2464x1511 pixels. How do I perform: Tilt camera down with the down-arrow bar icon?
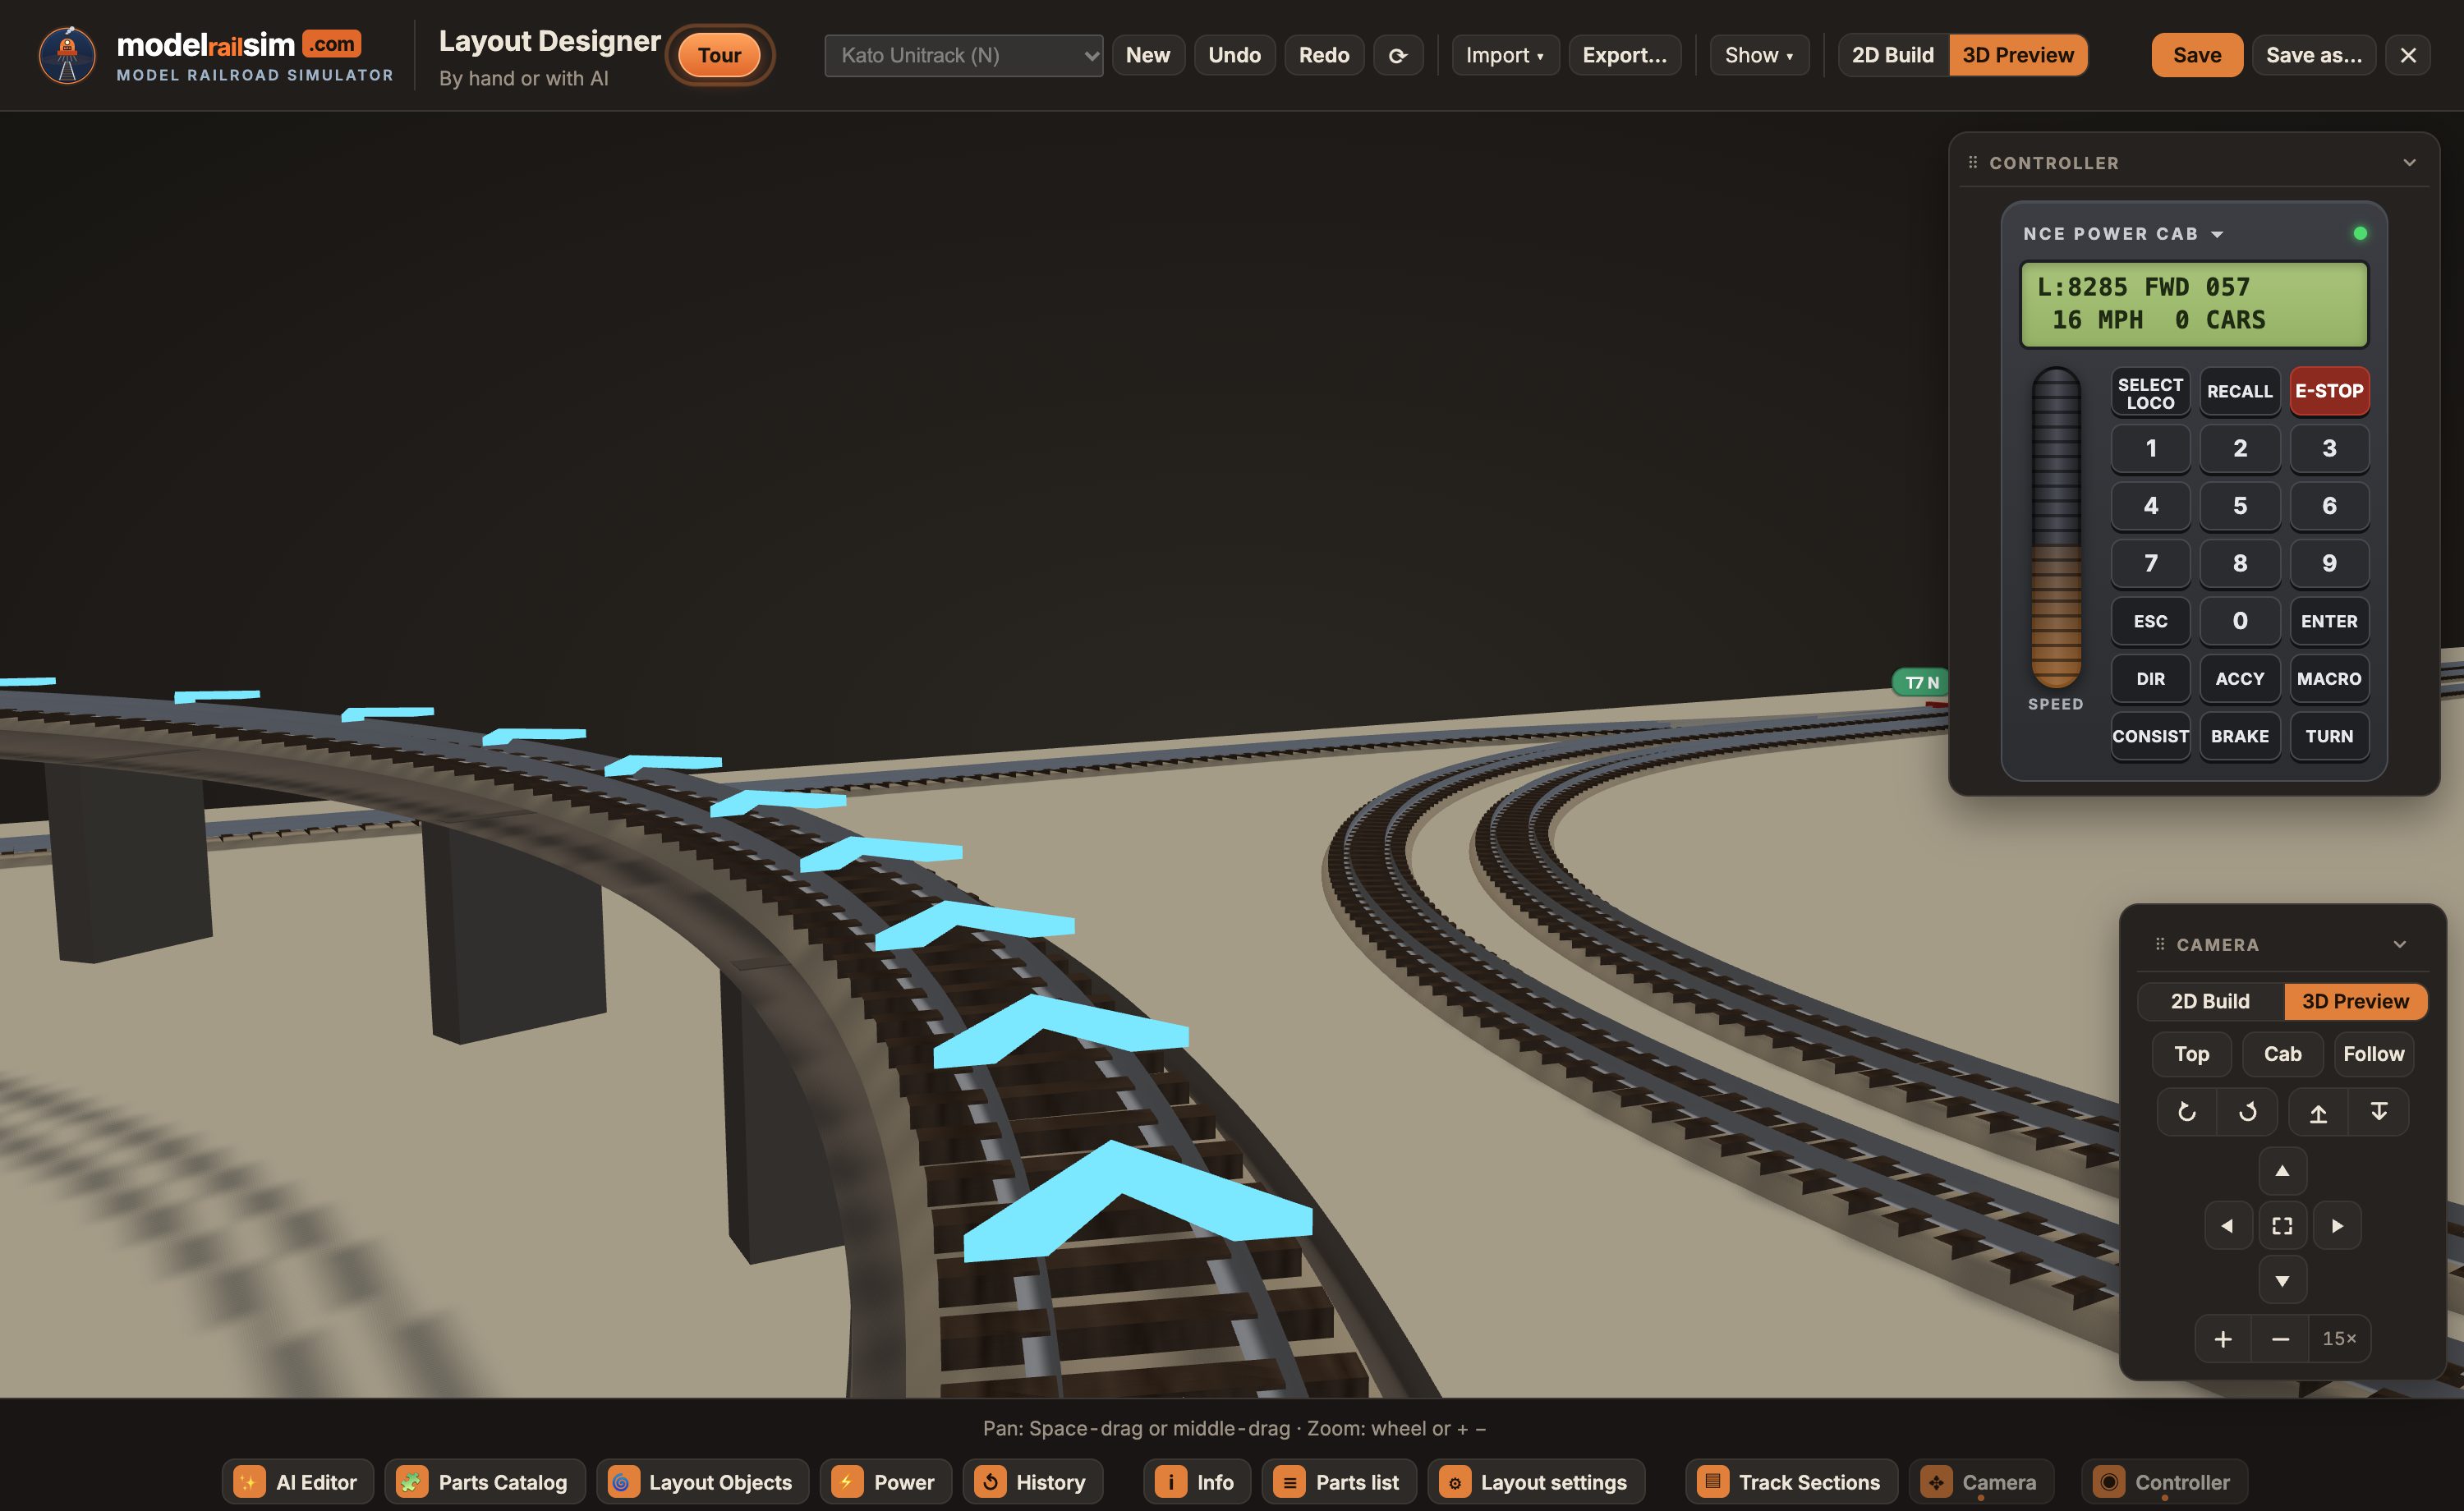[2378, 1111]
